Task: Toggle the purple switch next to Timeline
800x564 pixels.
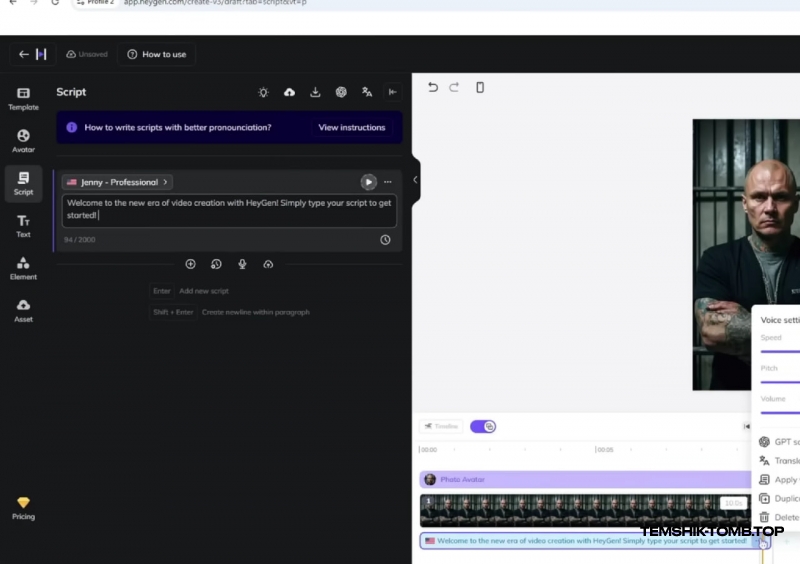Action: click(483, 426)
